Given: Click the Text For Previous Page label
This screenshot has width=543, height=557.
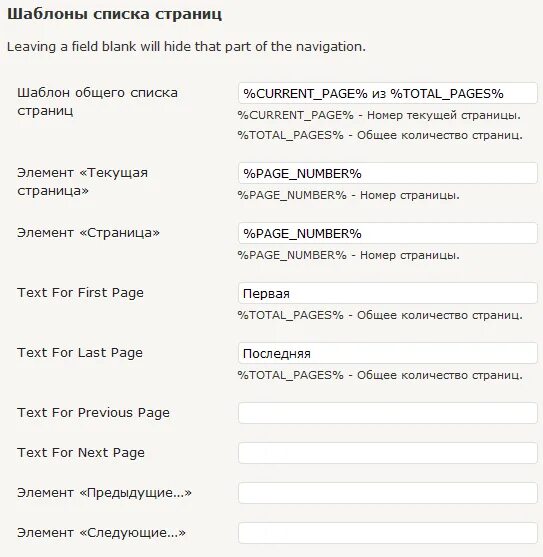Looking at the screenshot, I should click(93, 413).
